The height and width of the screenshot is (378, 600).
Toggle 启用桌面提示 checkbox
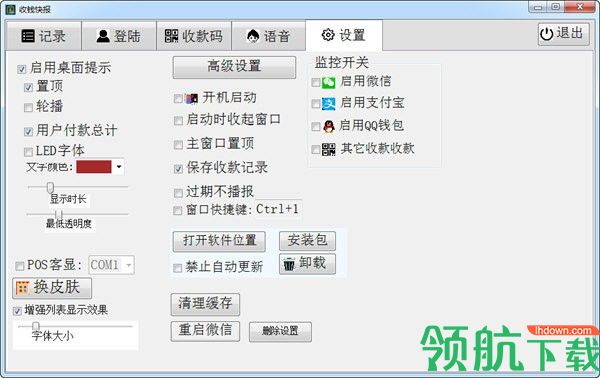21,69
